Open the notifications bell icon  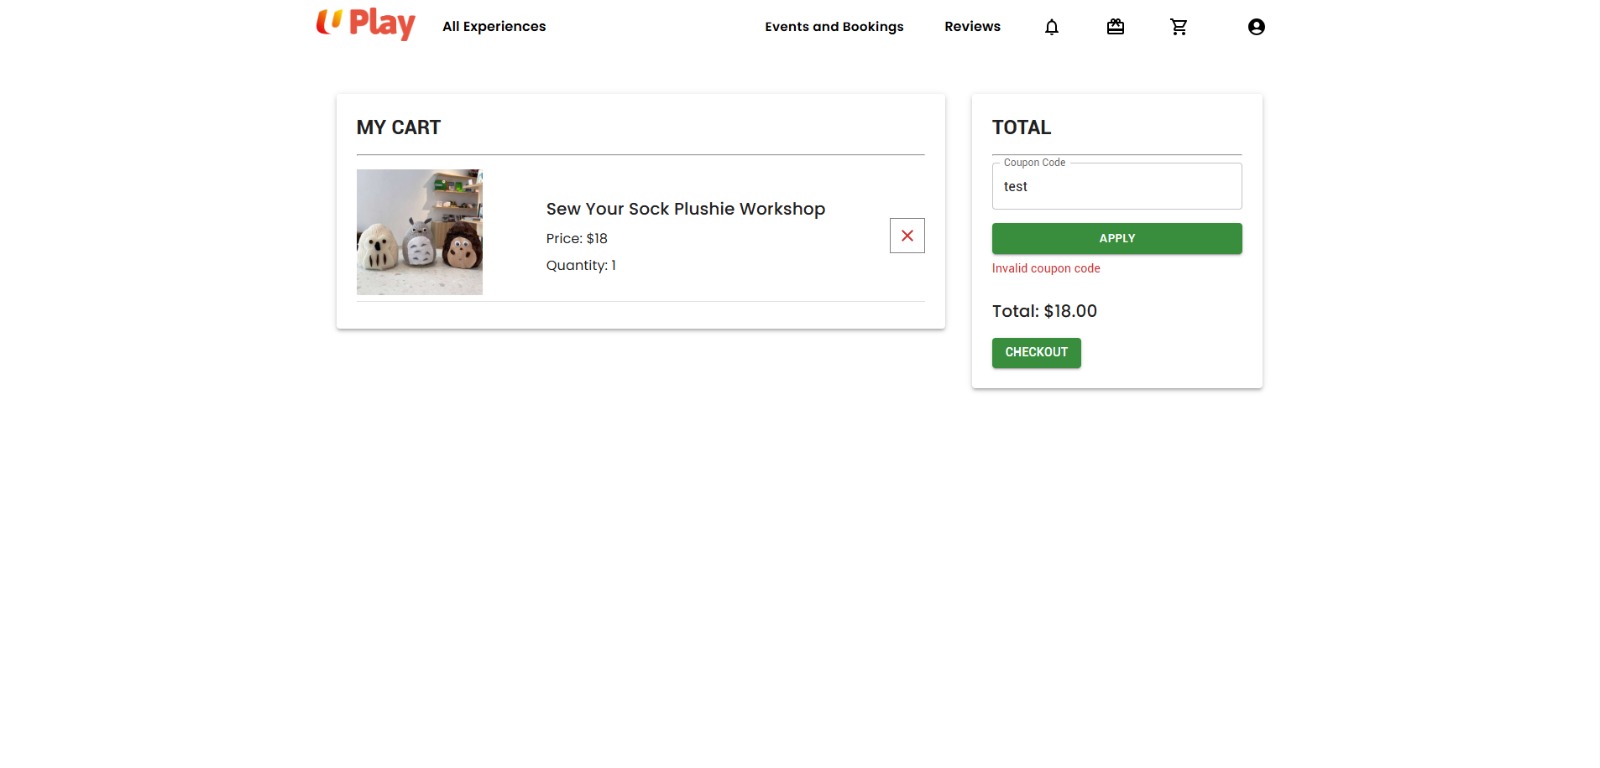[1051, 27]
